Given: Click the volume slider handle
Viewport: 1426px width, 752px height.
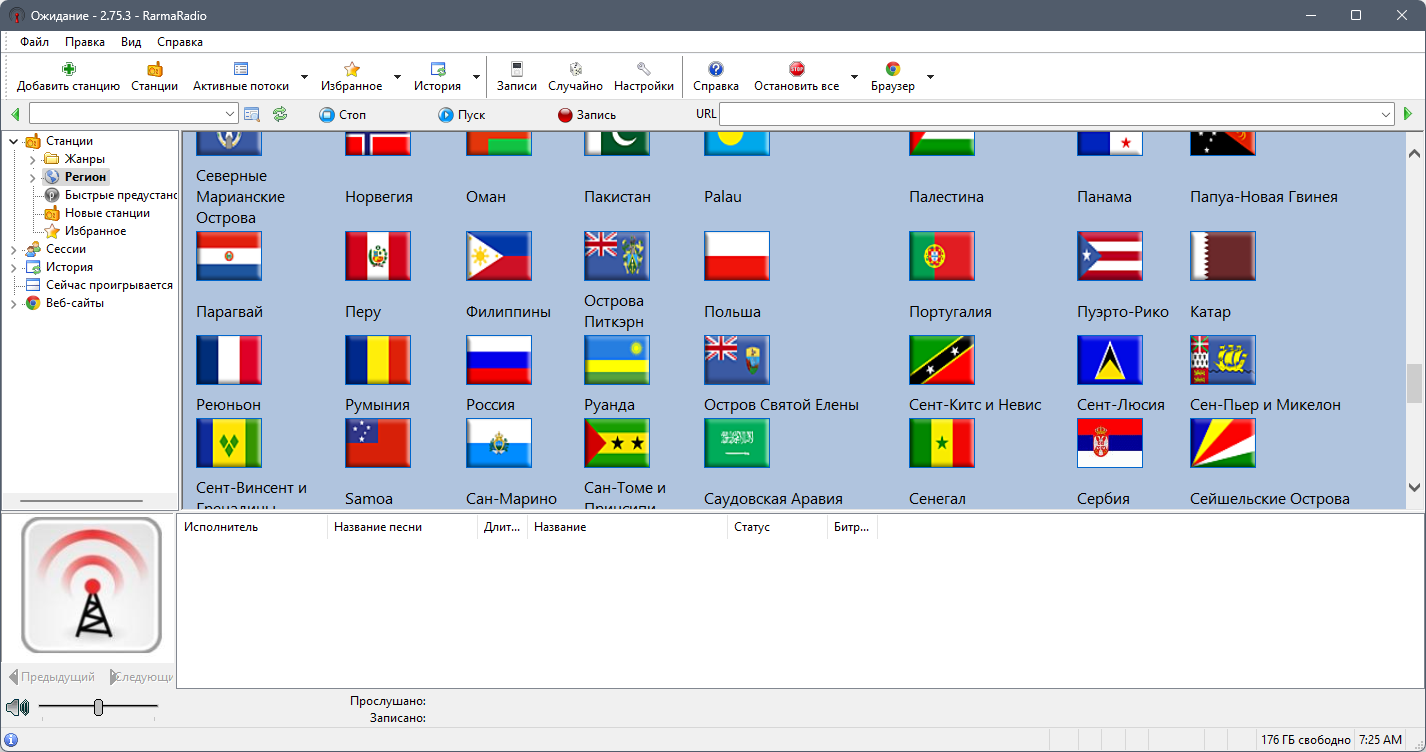Looking at the screenshot, I should coord(98,708).
